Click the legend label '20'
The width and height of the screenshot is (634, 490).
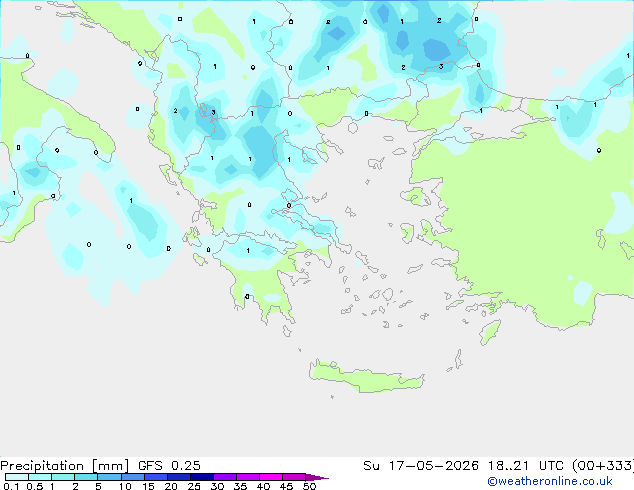[x=171, y=486]
